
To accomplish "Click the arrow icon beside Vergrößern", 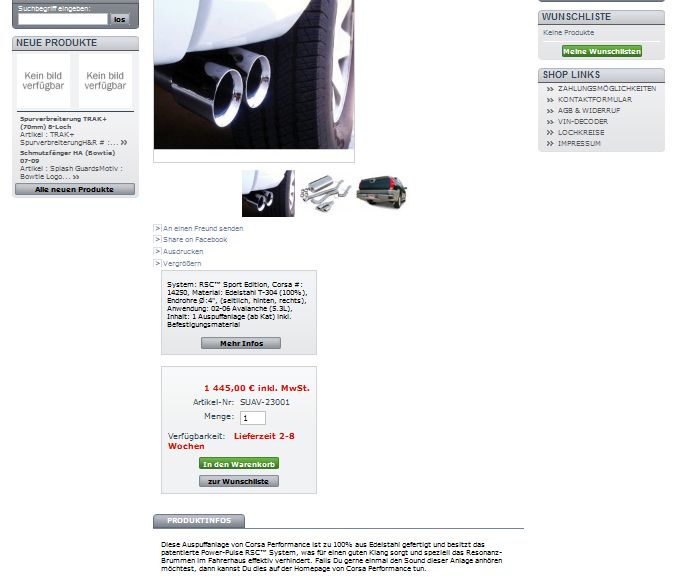I will [x=158, y=263].
